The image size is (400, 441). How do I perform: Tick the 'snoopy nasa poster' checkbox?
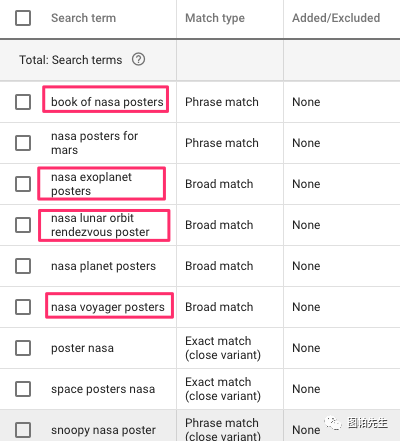pyautogui.click(x=23, y=430)
